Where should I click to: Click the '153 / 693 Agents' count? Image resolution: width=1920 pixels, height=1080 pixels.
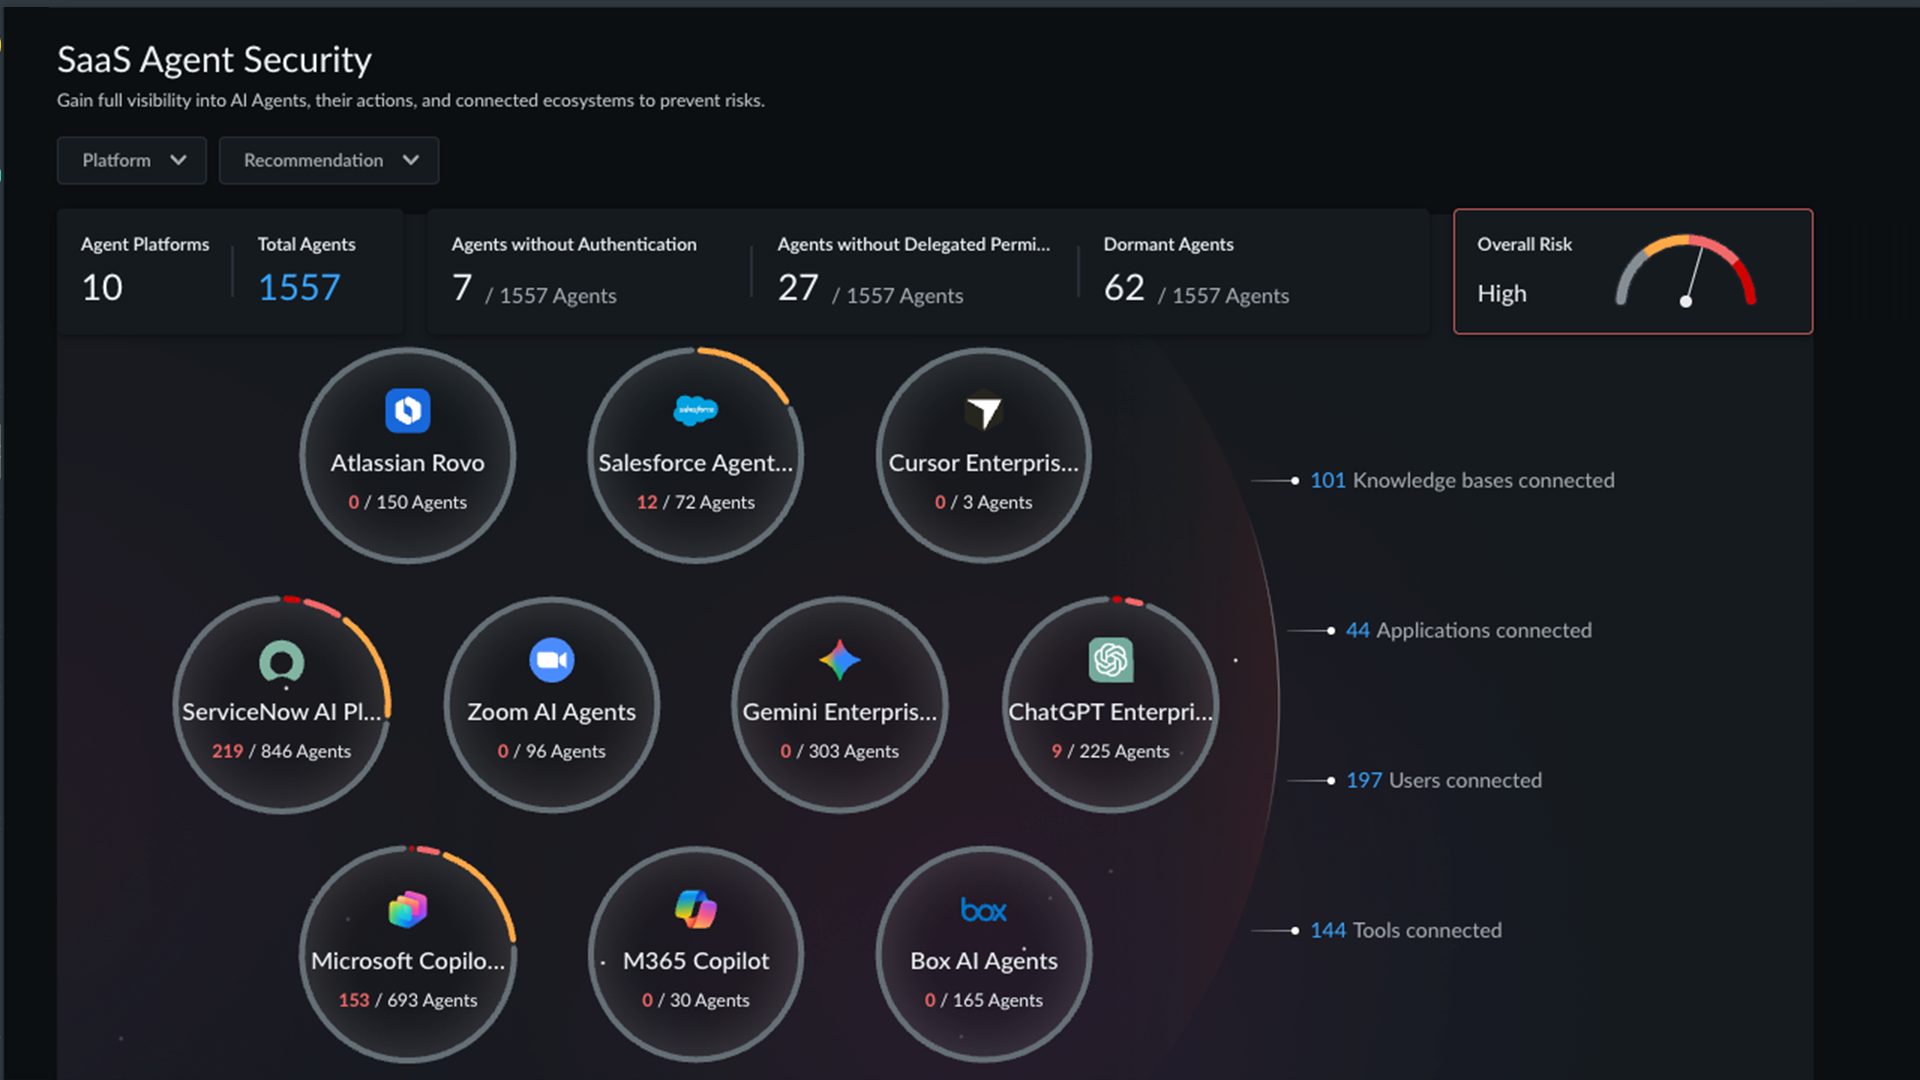pyautogui.click(x=408, y=1000)
